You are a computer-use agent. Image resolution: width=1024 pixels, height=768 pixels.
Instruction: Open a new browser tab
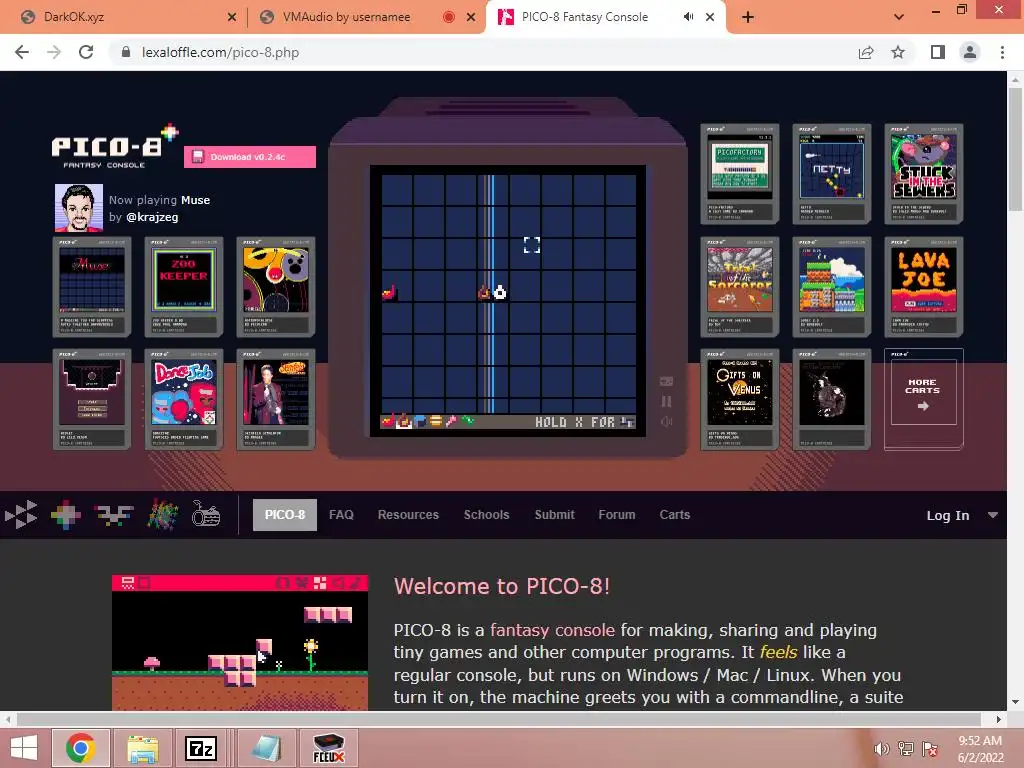click(748, 17)
